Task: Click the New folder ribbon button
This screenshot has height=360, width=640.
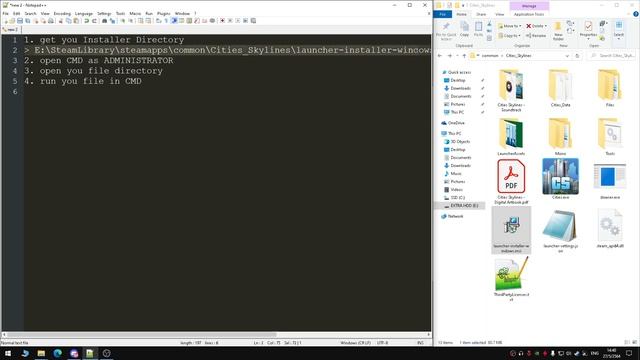Action: [558, 31]
